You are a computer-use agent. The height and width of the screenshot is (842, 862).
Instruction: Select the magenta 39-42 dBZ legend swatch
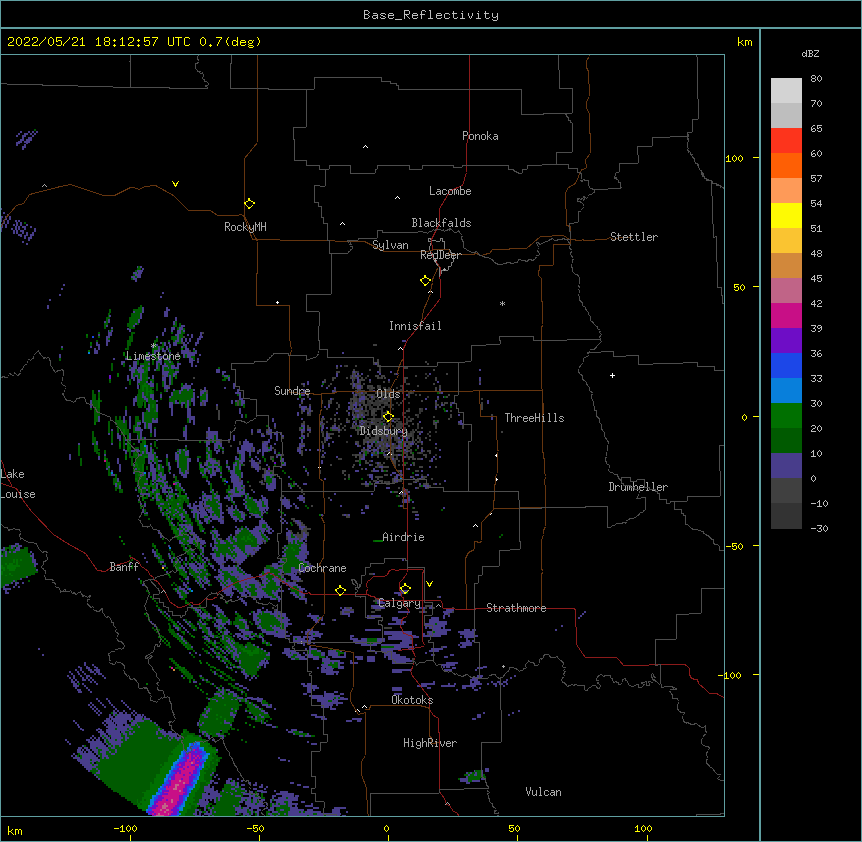click(x=786, y=315)
